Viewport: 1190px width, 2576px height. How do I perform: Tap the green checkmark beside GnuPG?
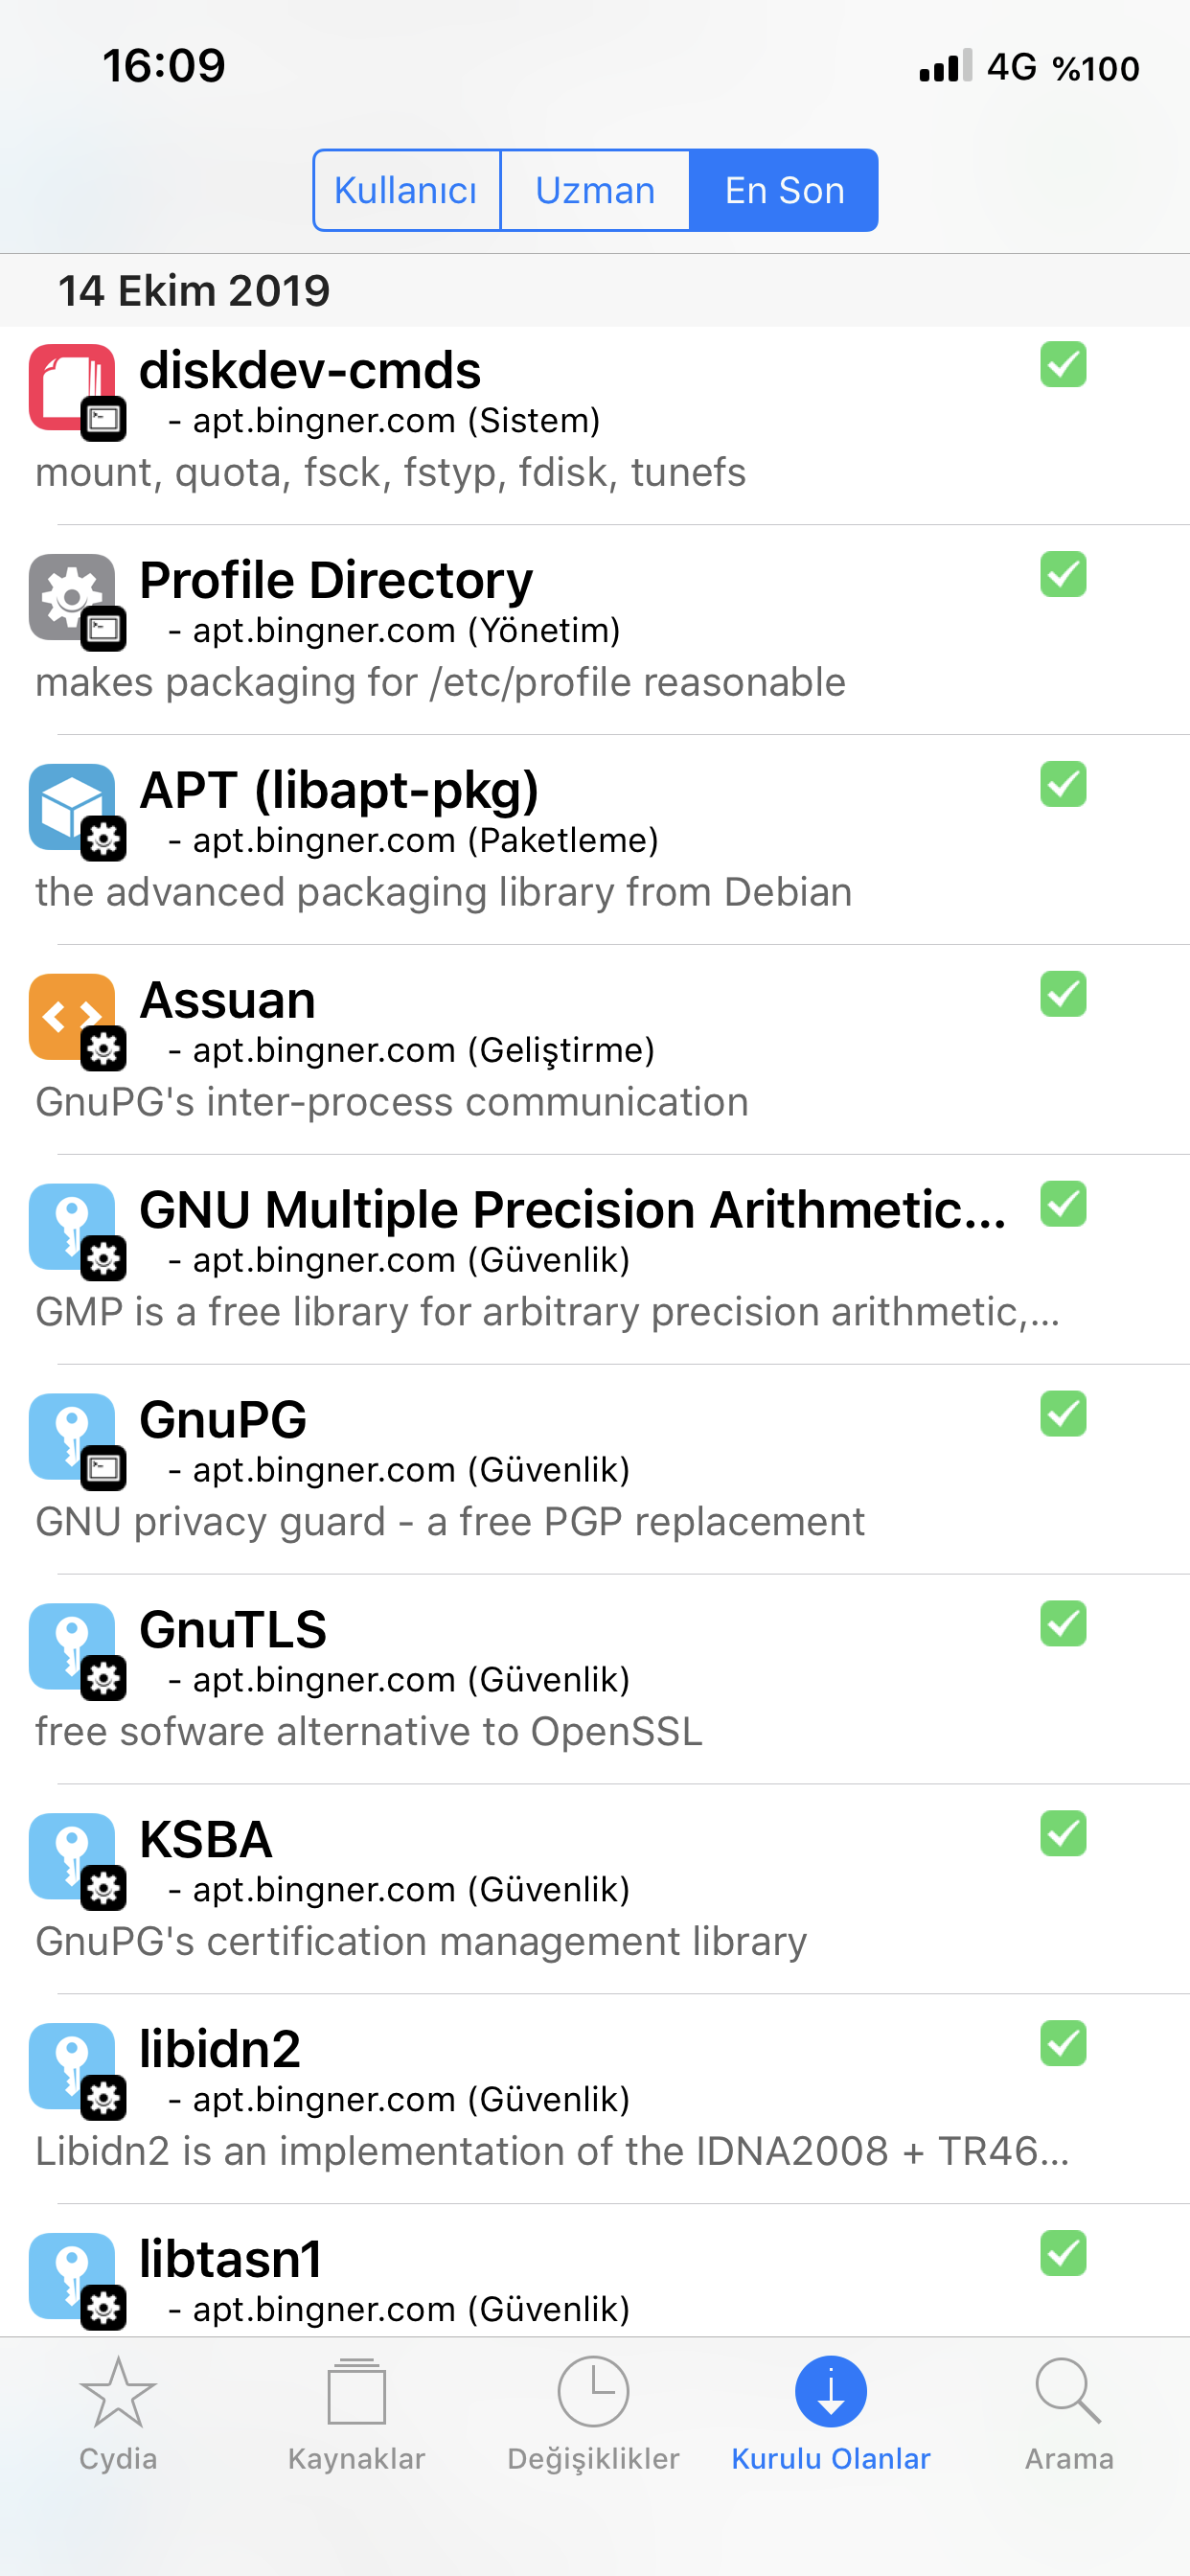pyautogui.click(x=1063, y=1414)
